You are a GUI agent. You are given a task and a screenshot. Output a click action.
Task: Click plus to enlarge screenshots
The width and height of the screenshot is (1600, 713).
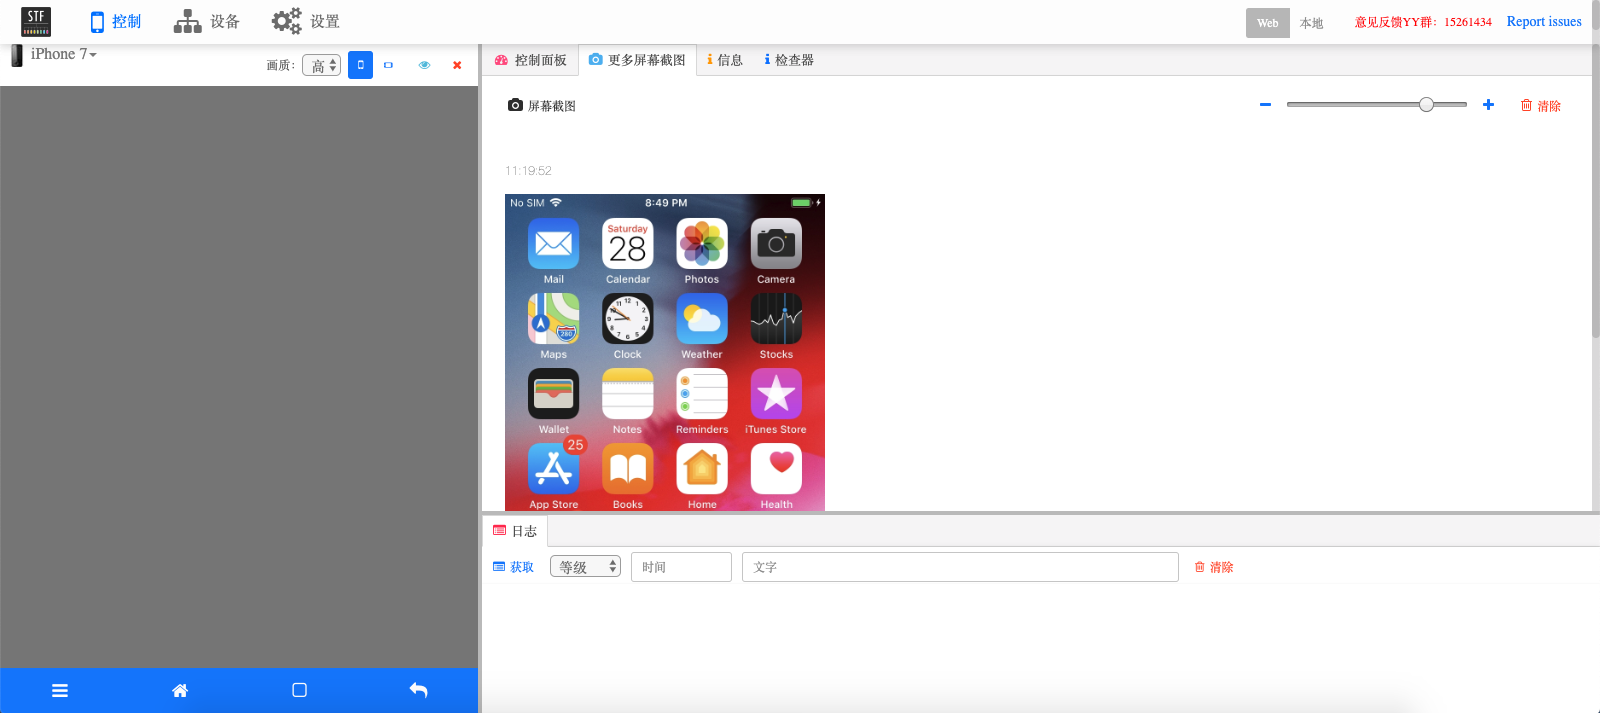click(1488, 105)
